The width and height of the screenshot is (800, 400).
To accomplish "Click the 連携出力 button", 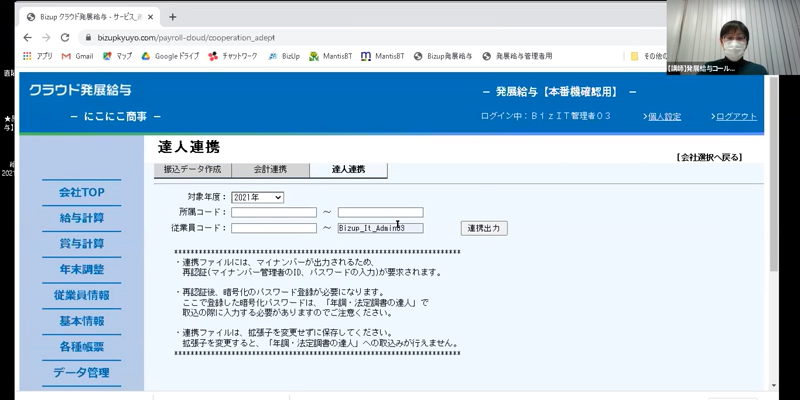I will 484,228.
